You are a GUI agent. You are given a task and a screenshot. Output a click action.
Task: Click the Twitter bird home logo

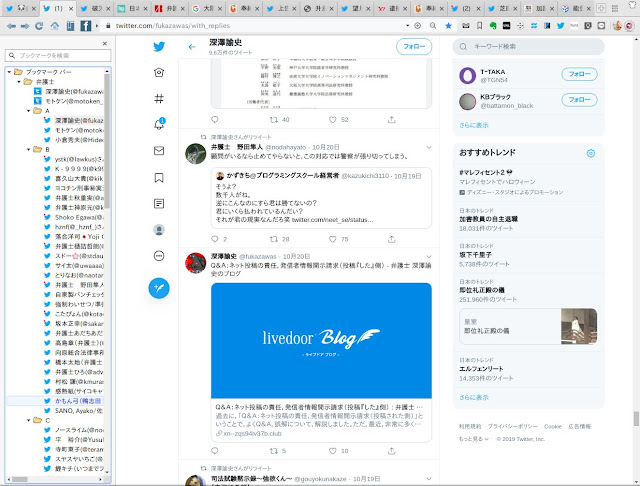(159, 47)
